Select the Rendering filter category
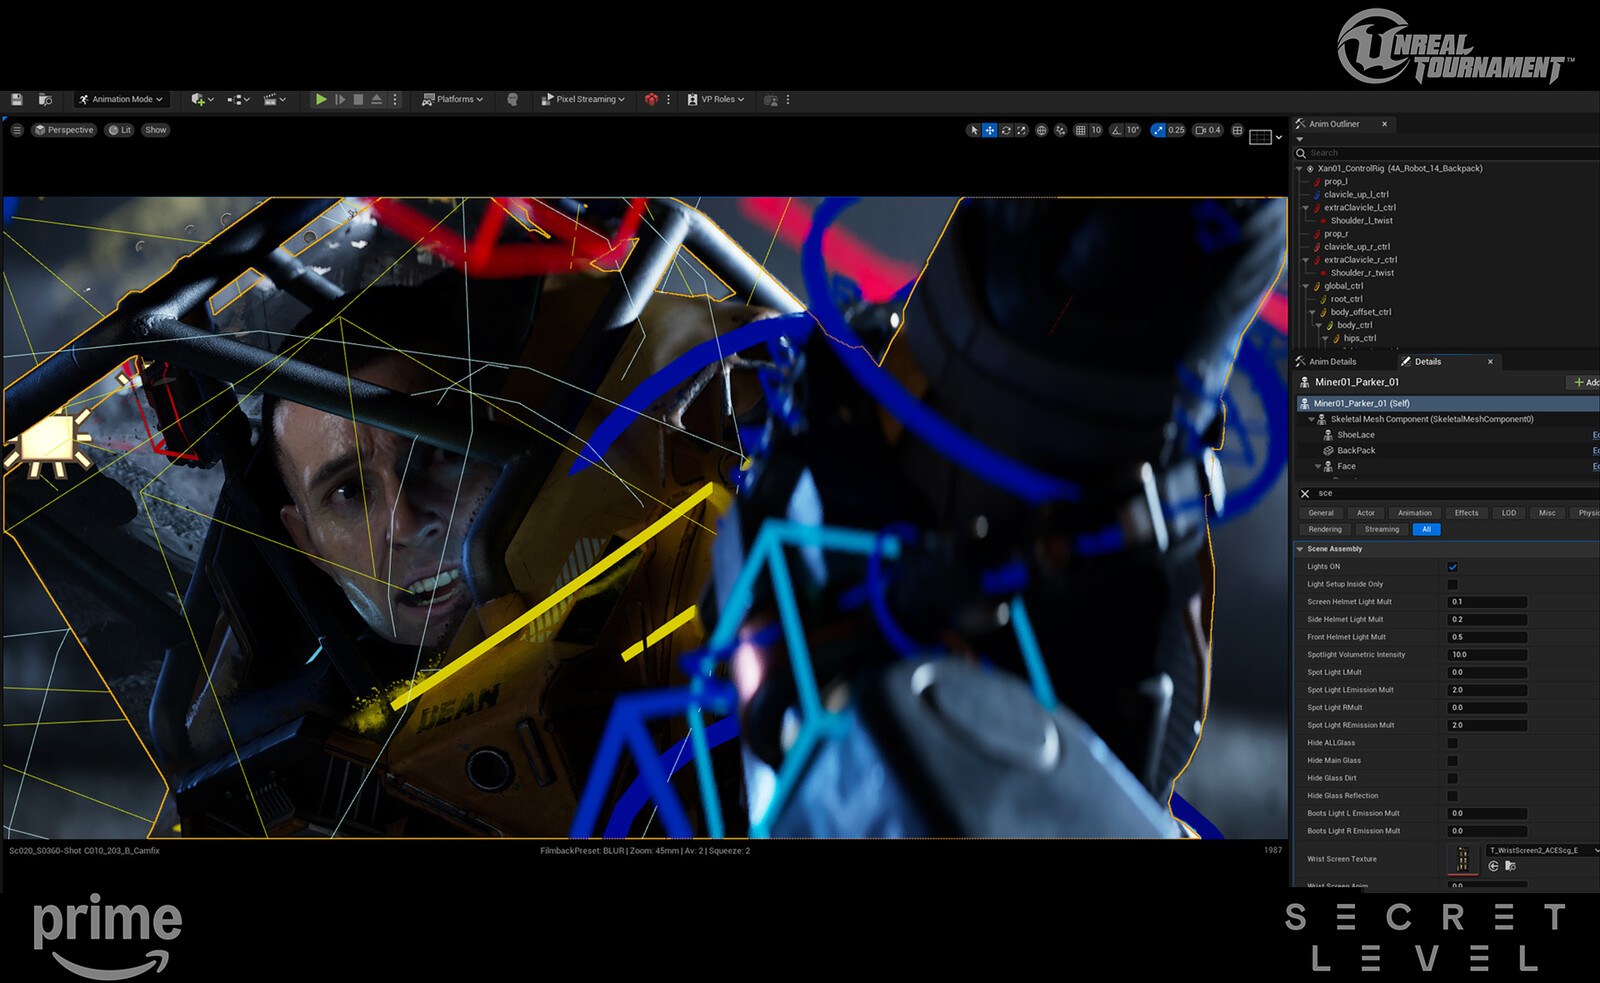Screen dimensions: 1600x983 pyautogui.click(x=1325, y=530)
